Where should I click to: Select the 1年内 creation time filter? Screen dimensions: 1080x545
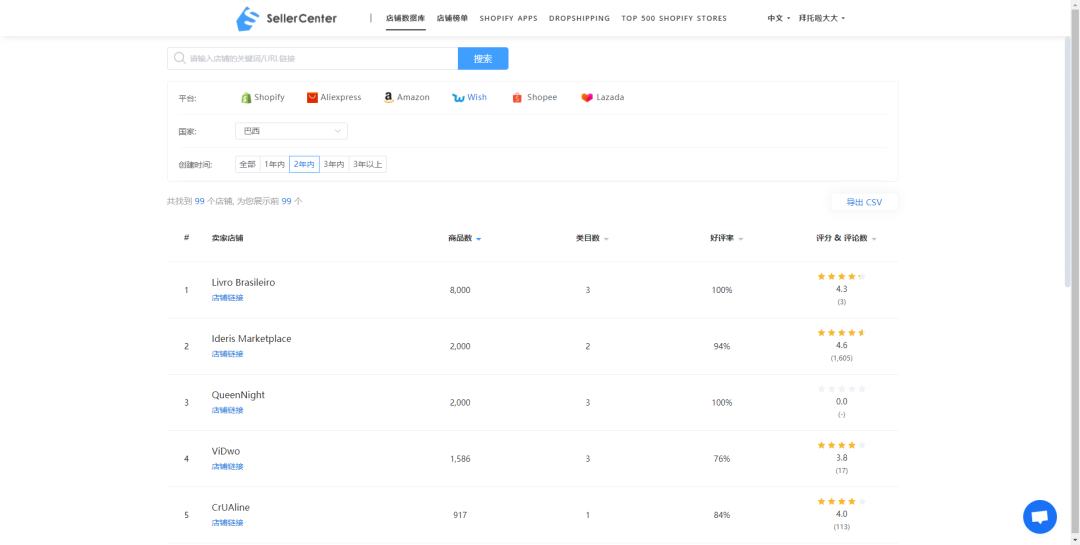tap(274, 164)
